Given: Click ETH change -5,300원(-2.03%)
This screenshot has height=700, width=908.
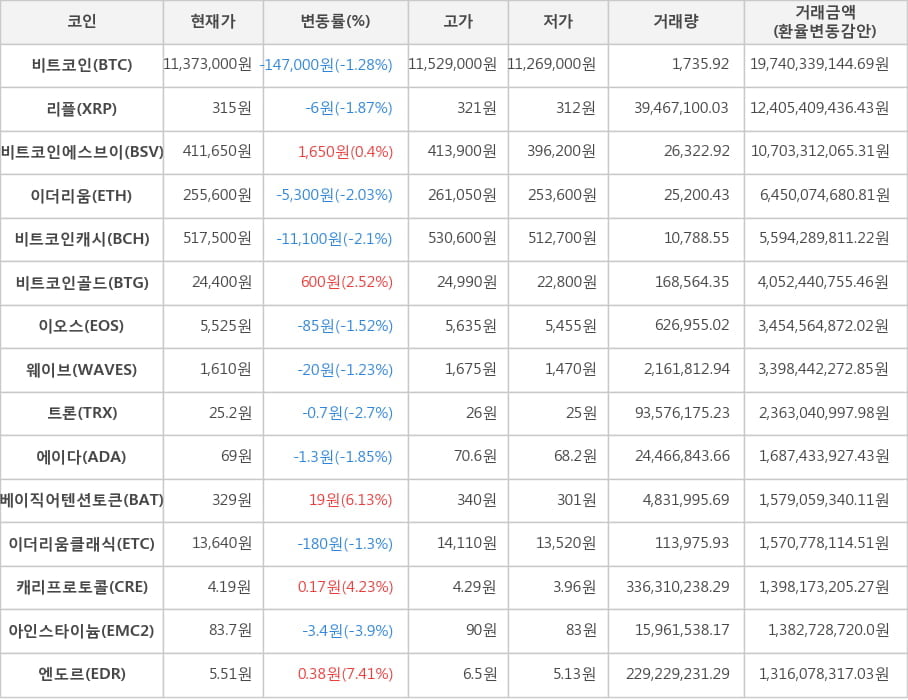Looking at the screenshot, I should click(335, 195).
